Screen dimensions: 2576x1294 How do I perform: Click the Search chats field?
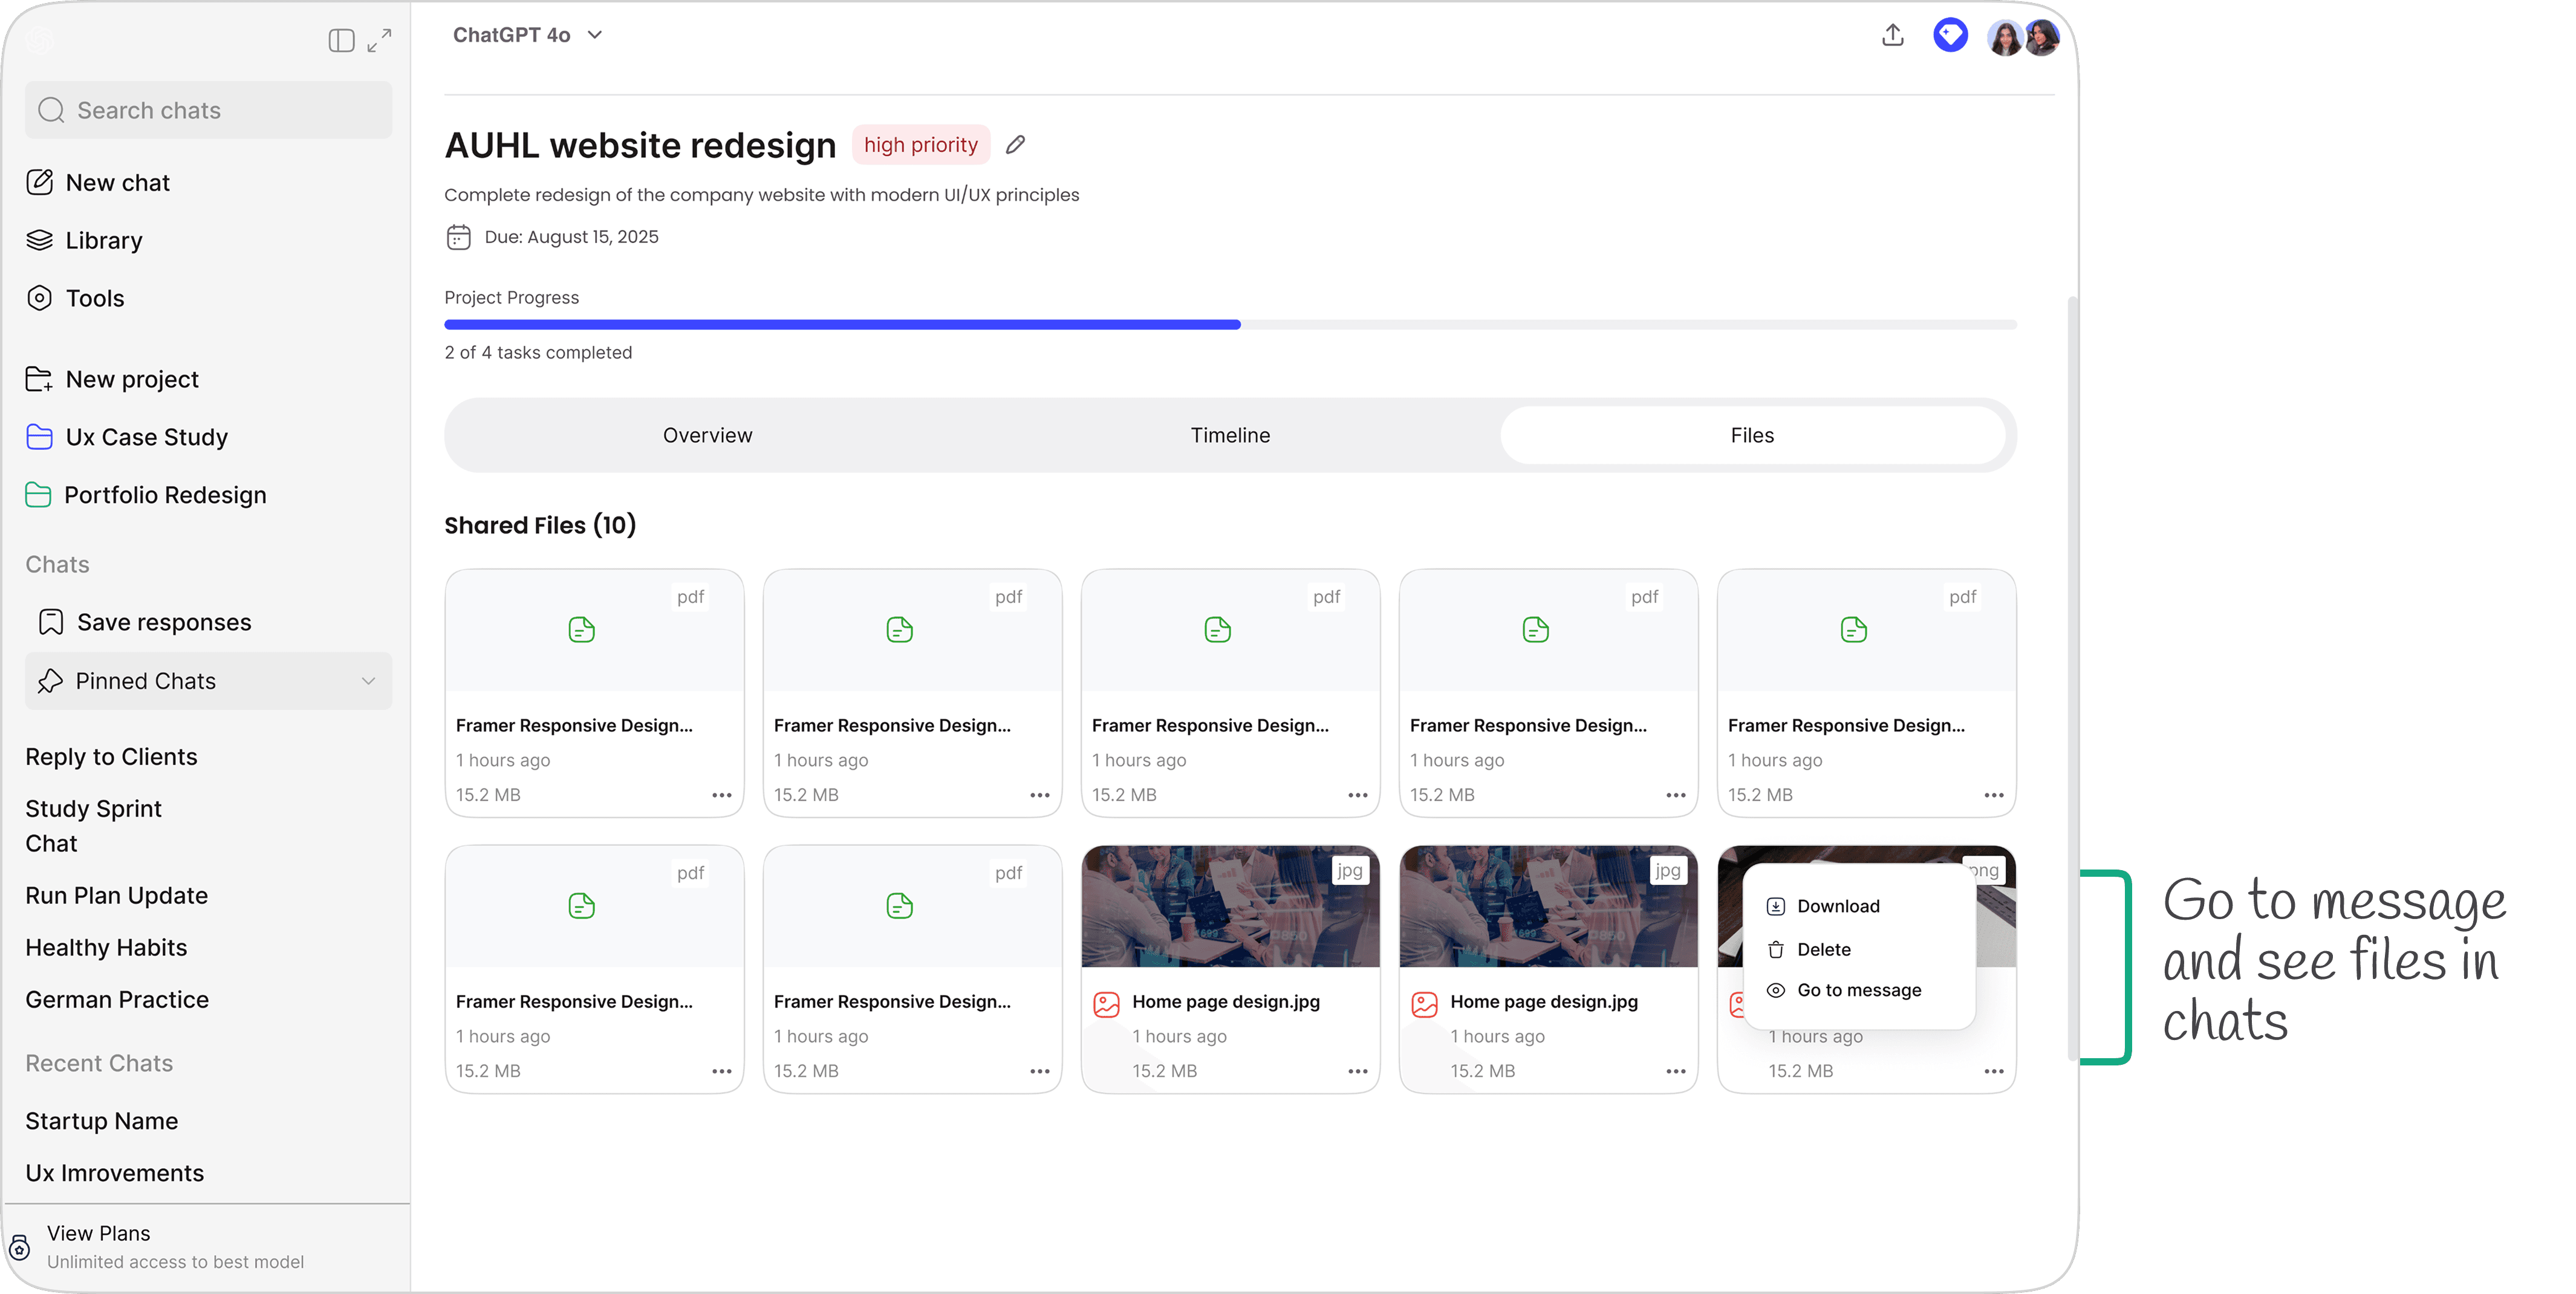208,110
